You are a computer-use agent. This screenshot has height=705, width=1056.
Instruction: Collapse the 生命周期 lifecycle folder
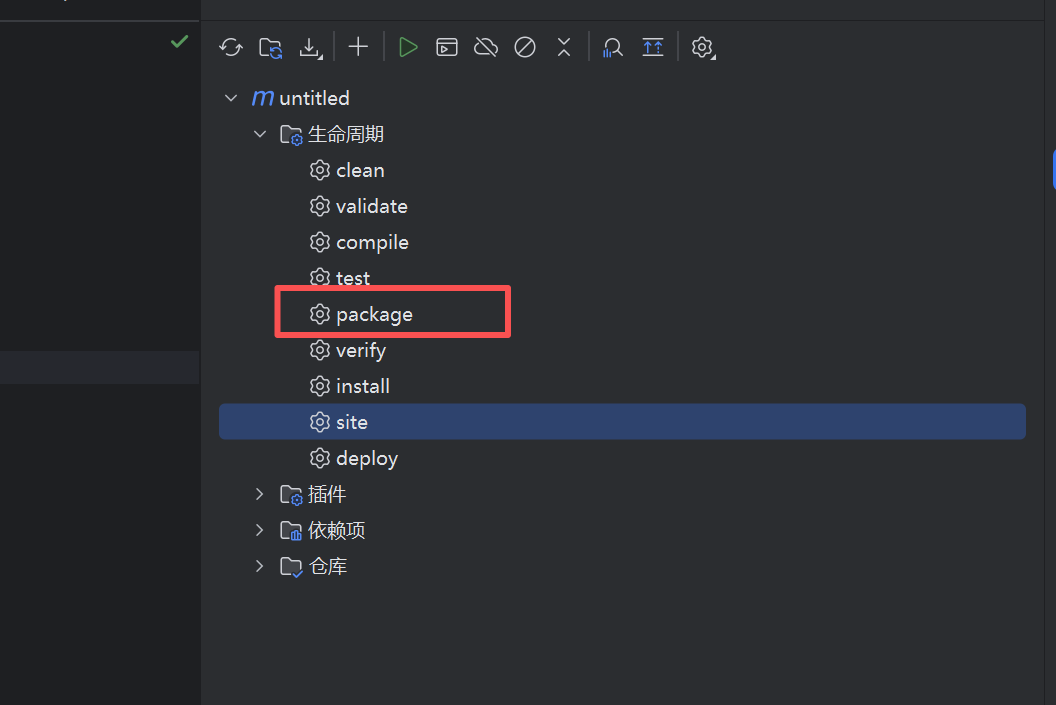point(260,134)
